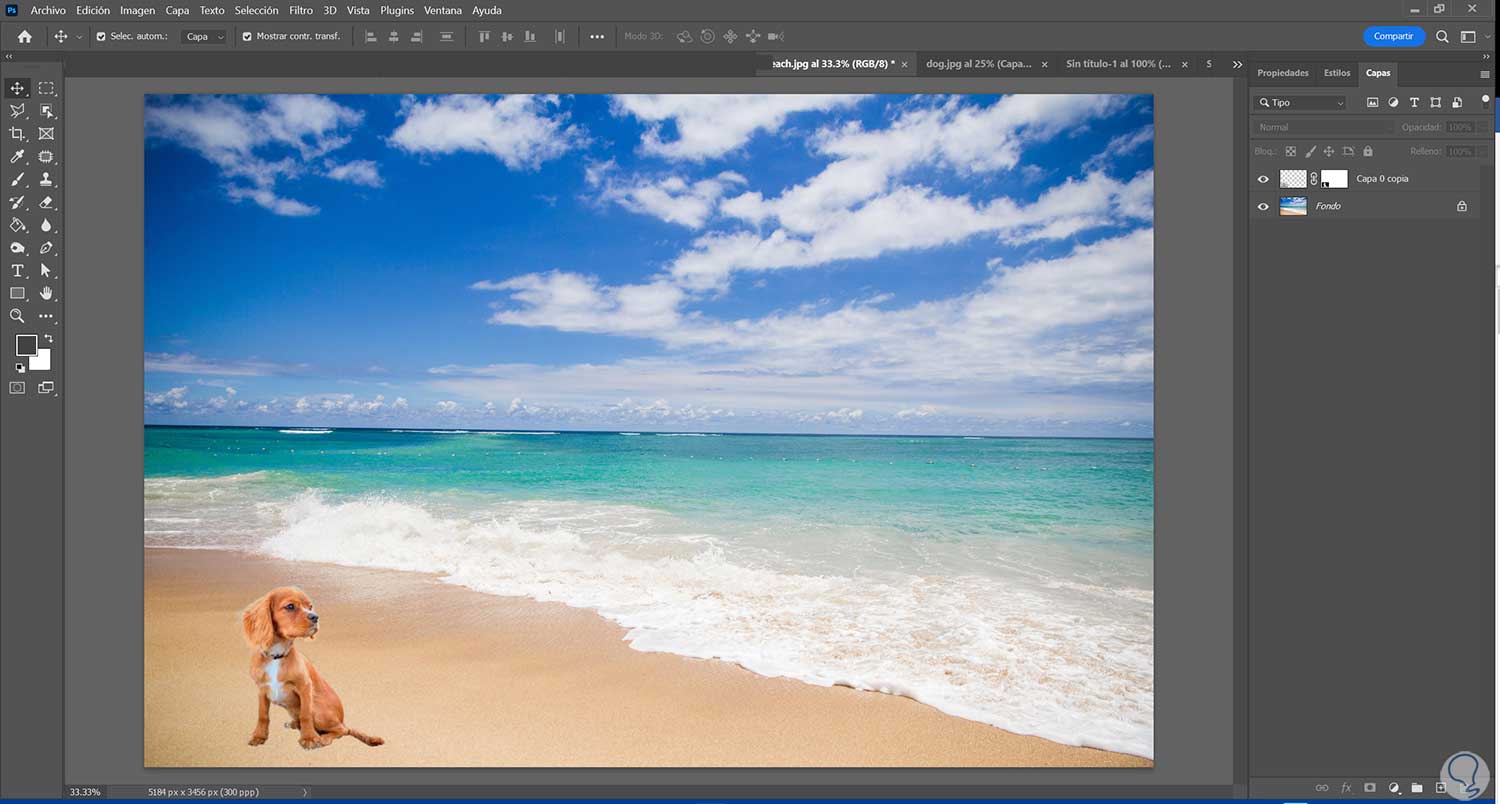This screenshot has height=804, width=1500.
Task: Open the Edit Toolbar three-dots button
Action: [x=46, y=316]
